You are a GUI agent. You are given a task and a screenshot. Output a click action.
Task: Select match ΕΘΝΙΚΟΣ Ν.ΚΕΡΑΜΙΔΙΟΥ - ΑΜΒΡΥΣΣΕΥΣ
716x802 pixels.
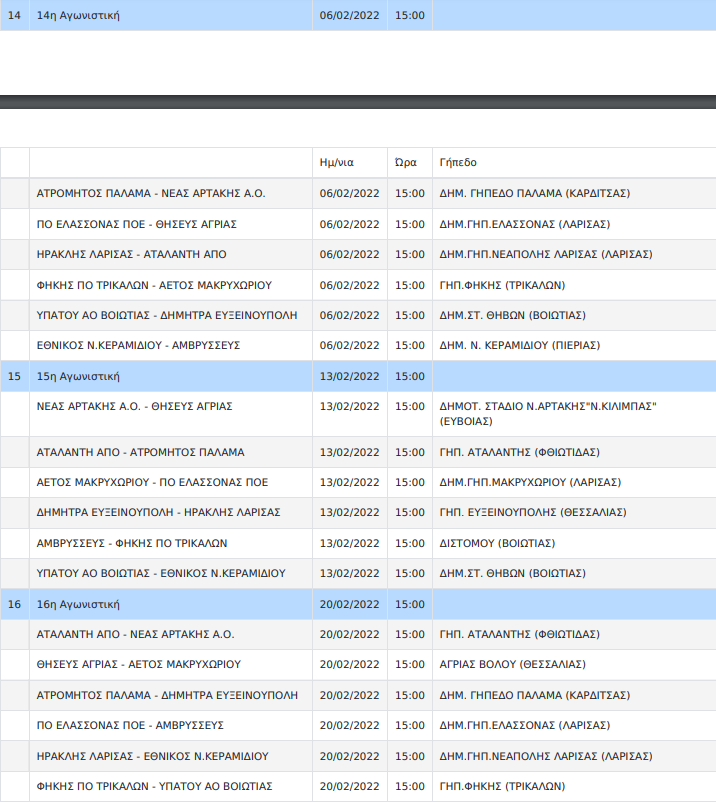[x=138, y=345]
